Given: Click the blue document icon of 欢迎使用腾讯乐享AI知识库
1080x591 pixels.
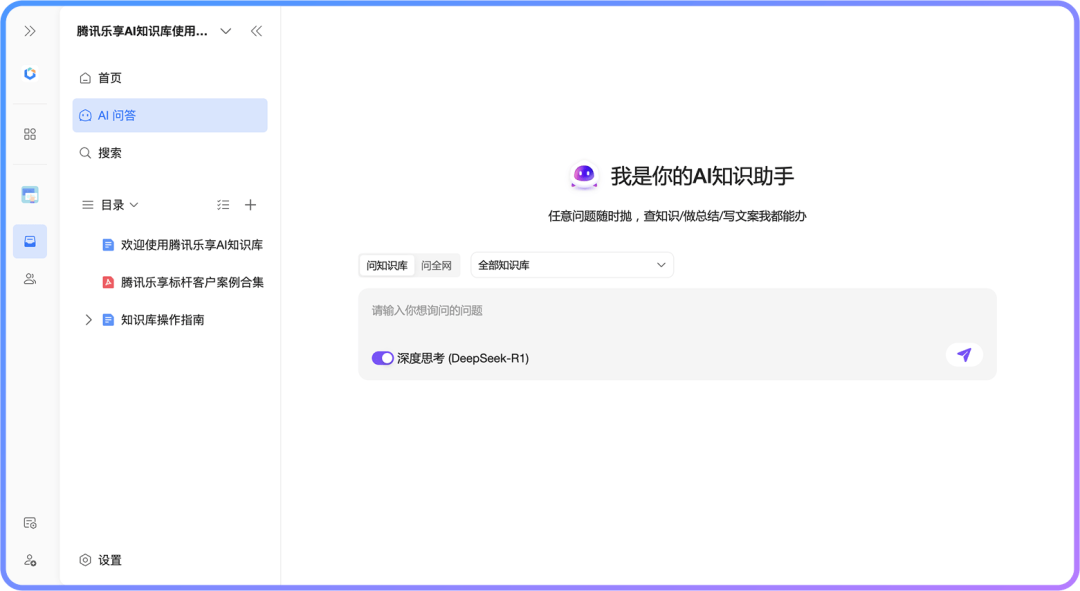Looking at the screenshot, I should (x=108, y=245).
